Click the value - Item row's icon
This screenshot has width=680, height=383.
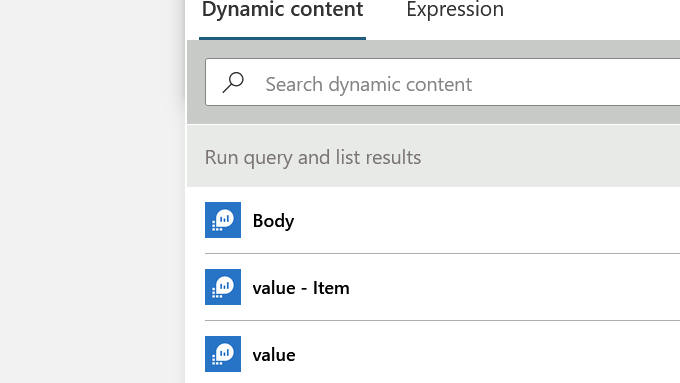coord(223,287)
